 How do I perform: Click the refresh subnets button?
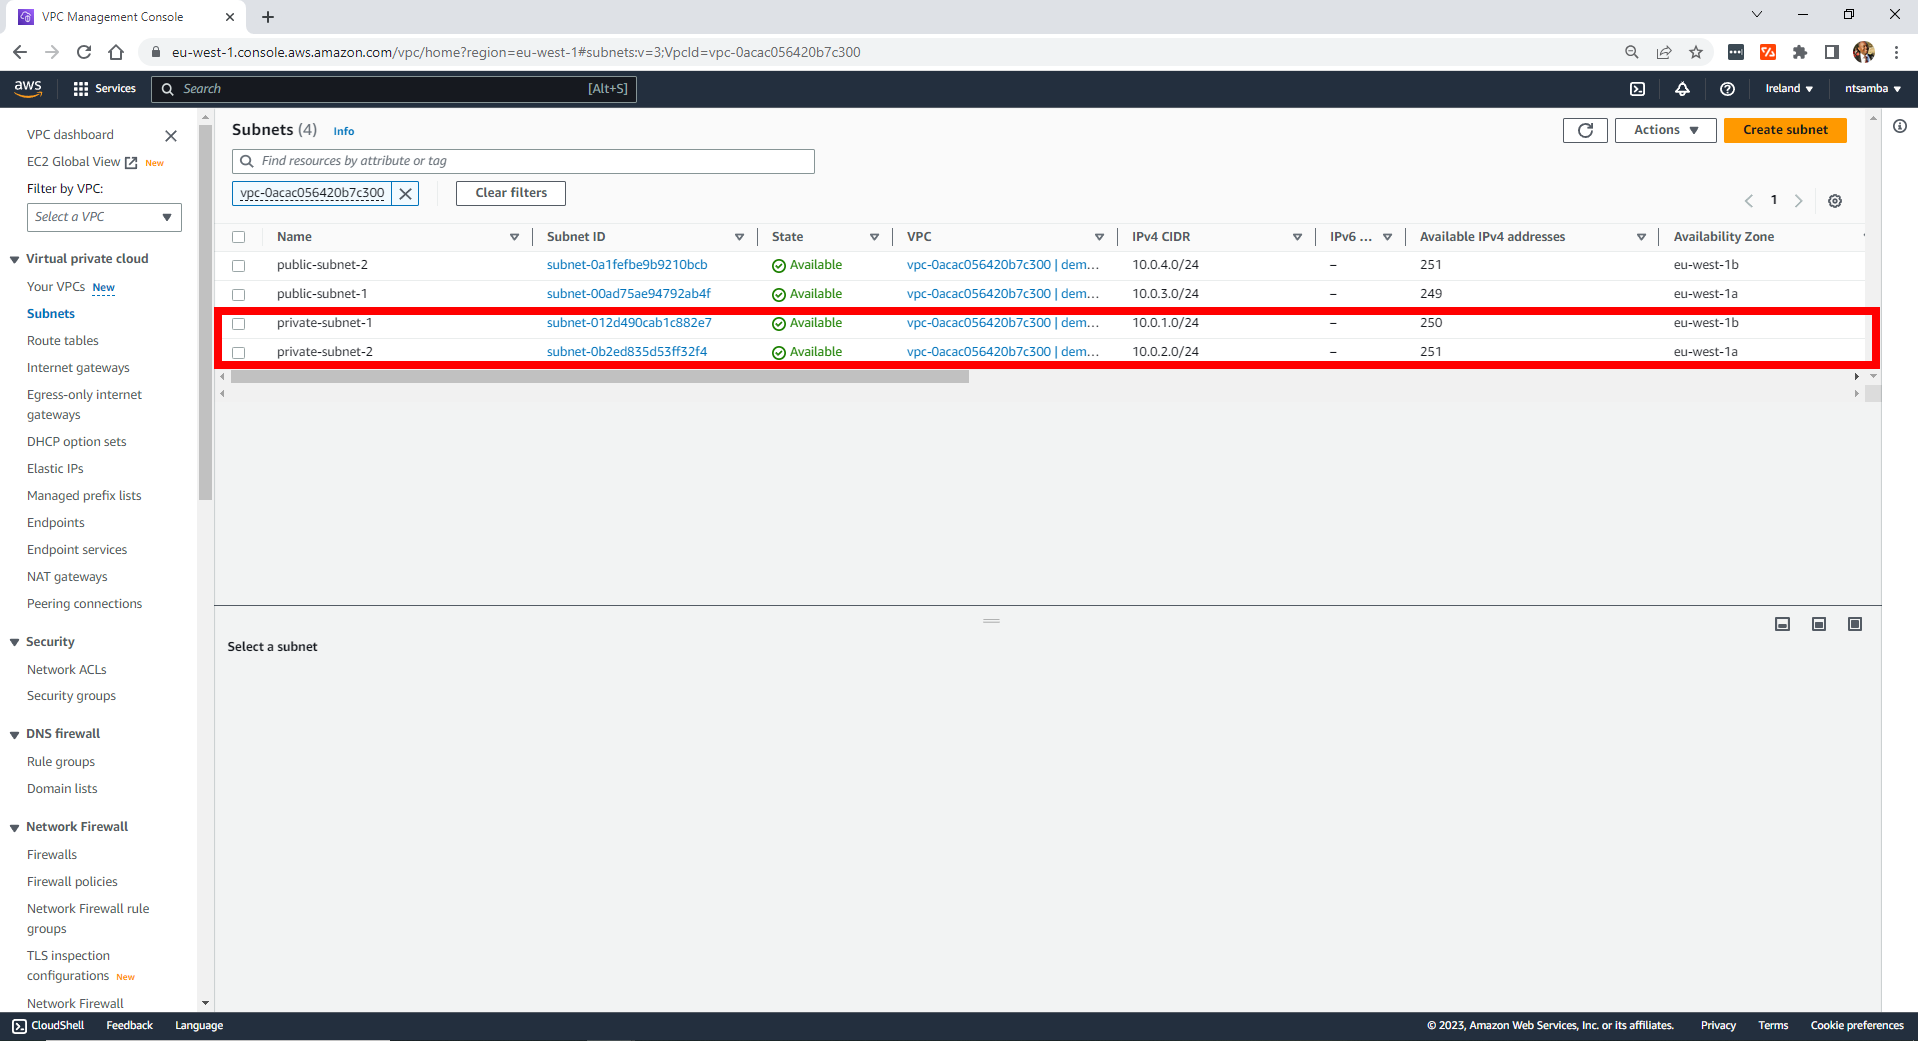coord(1585,130)
